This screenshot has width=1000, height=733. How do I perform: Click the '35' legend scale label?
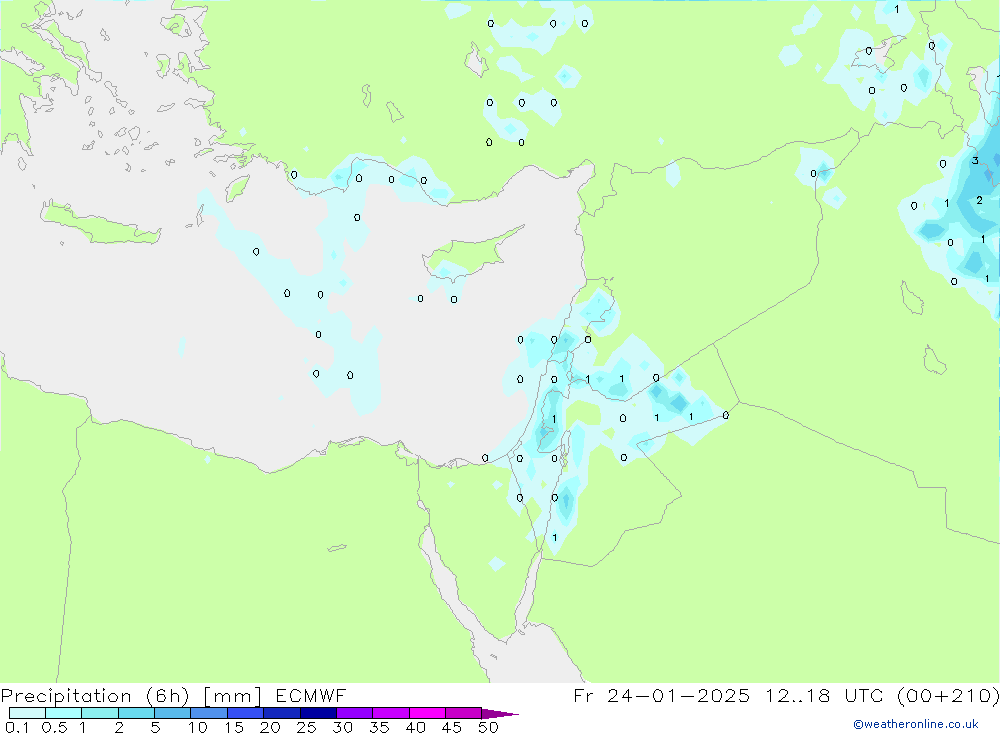coord(379,727)
